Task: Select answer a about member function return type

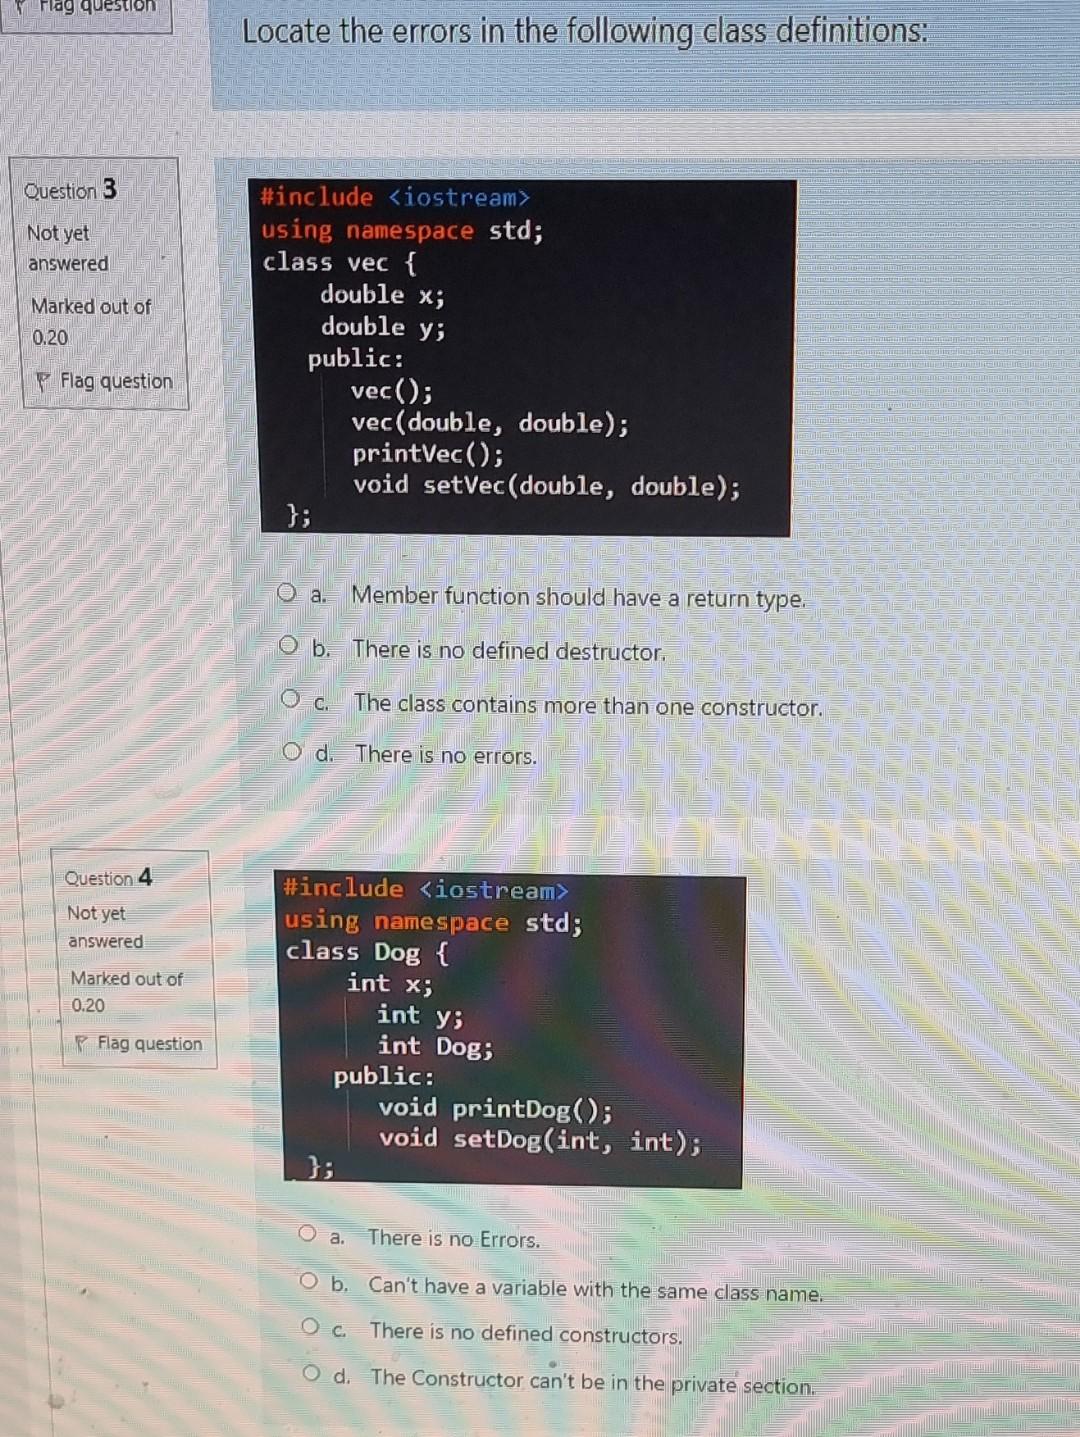Action: (290, 592)
